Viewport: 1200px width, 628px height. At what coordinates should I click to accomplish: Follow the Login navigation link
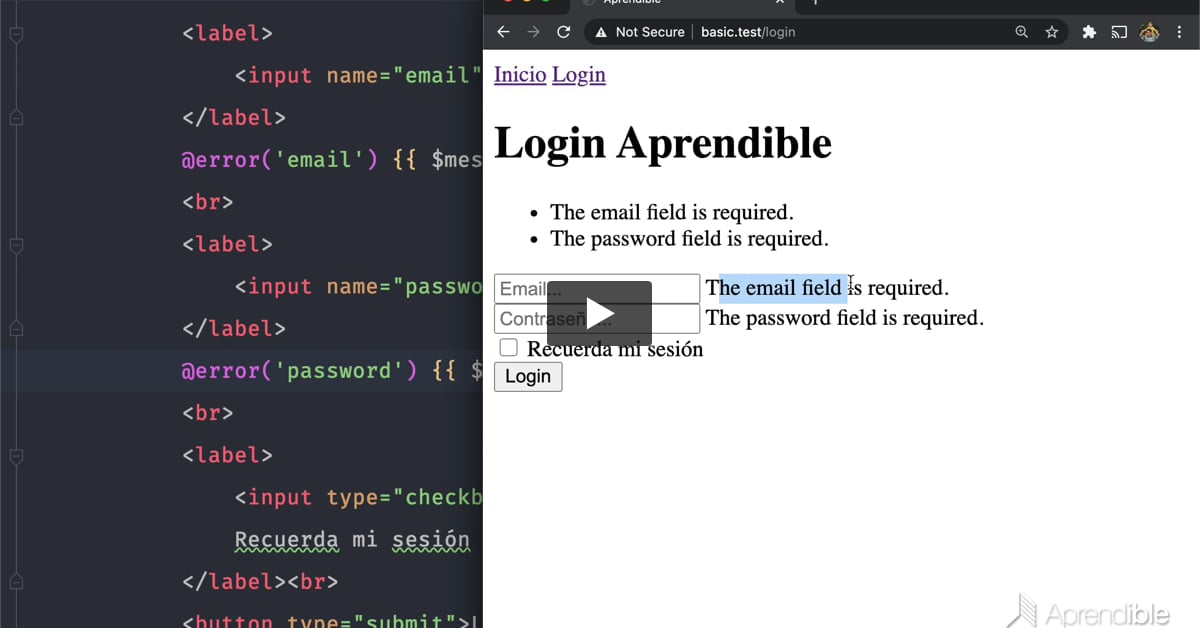pos(579,75)
